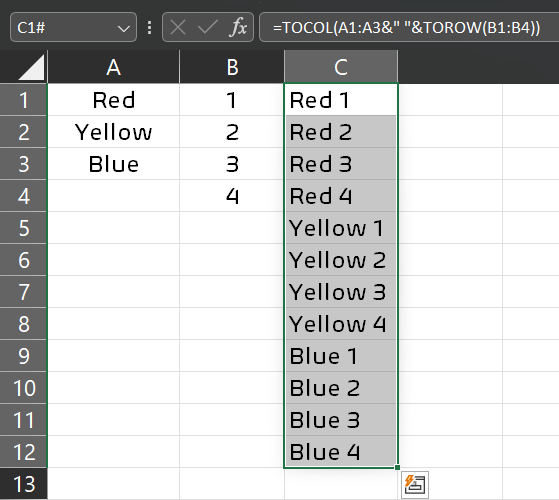
Task: Click the cell reading Red 1
Action: point(341,100)
